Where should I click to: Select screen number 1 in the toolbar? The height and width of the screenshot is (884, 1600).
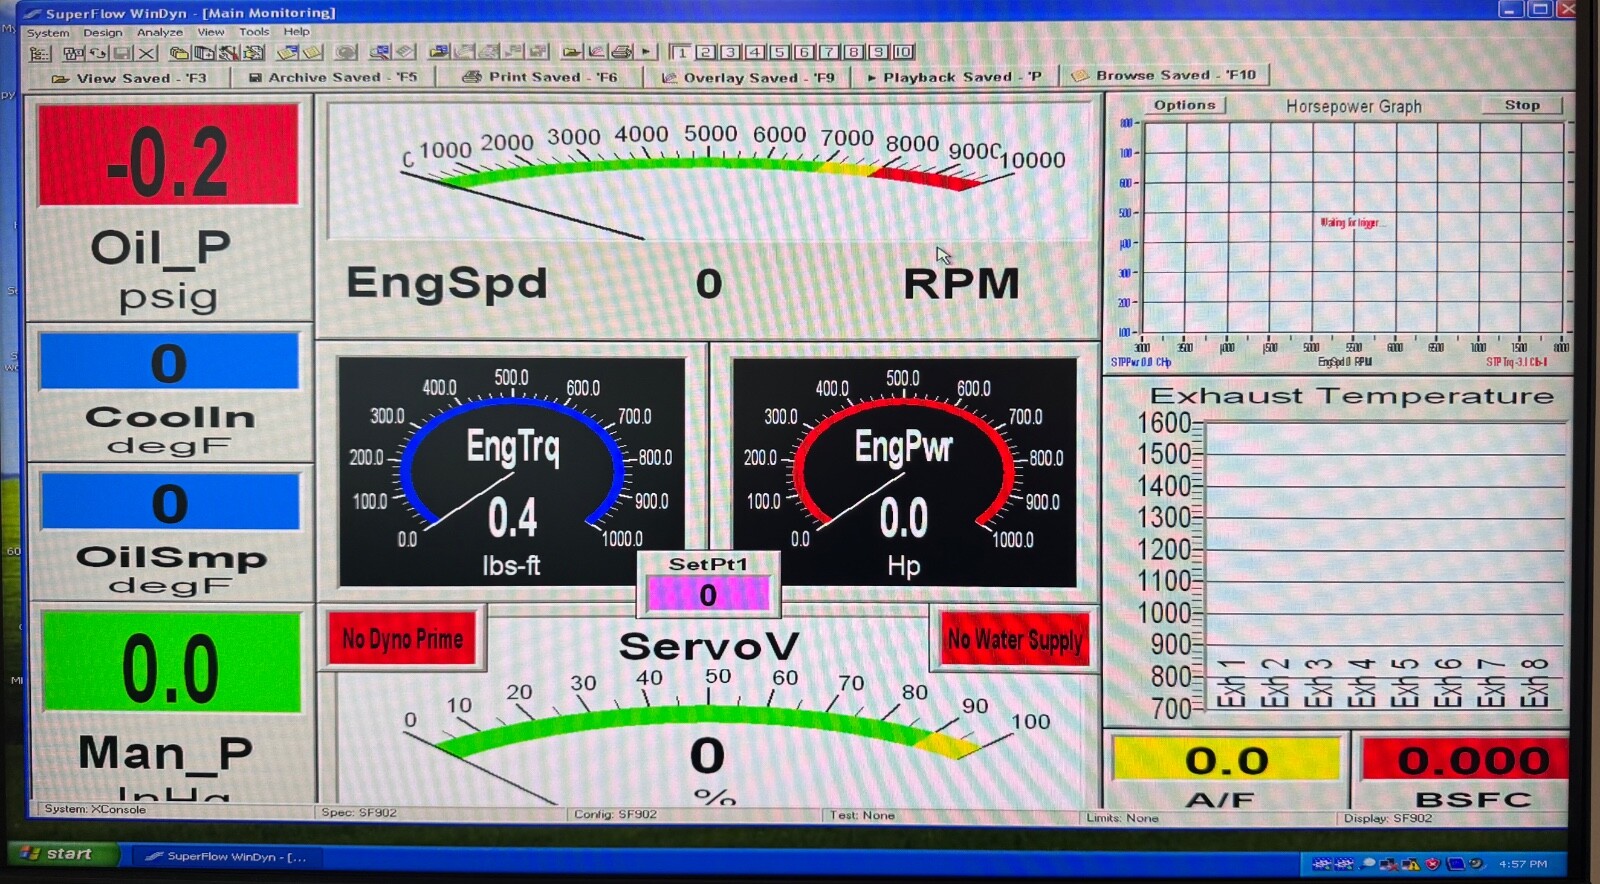click(681, 52)
